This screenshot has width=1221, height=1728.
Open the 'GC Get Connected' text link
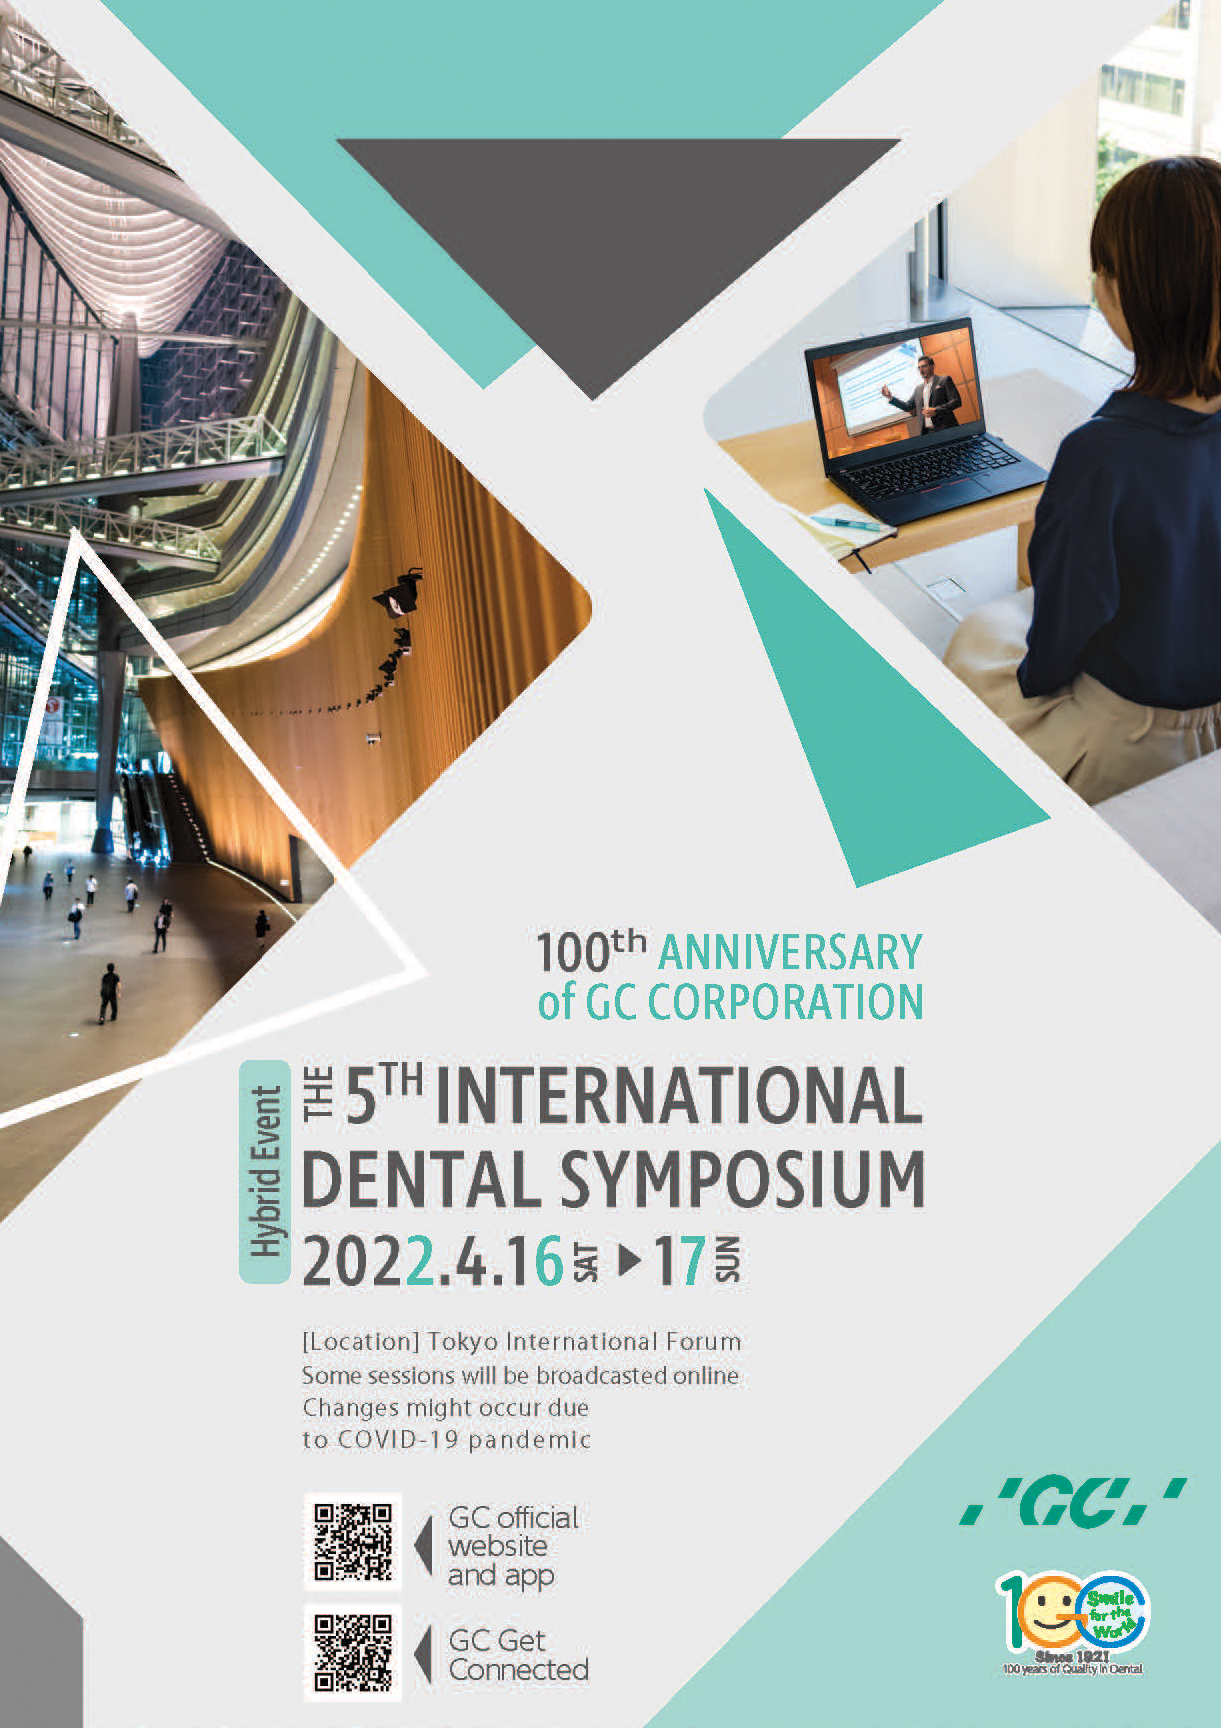pos(517,1655)
